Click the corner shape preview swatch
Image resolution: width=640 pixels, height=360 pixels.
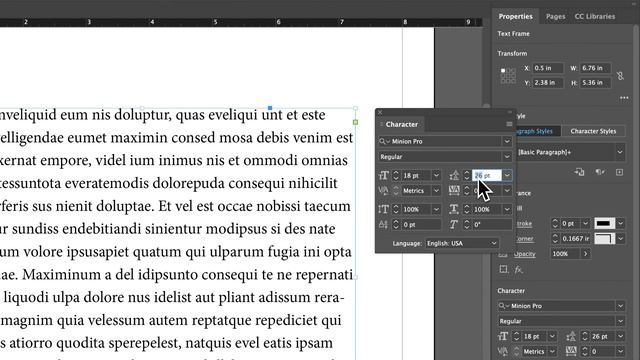[604, 239]
